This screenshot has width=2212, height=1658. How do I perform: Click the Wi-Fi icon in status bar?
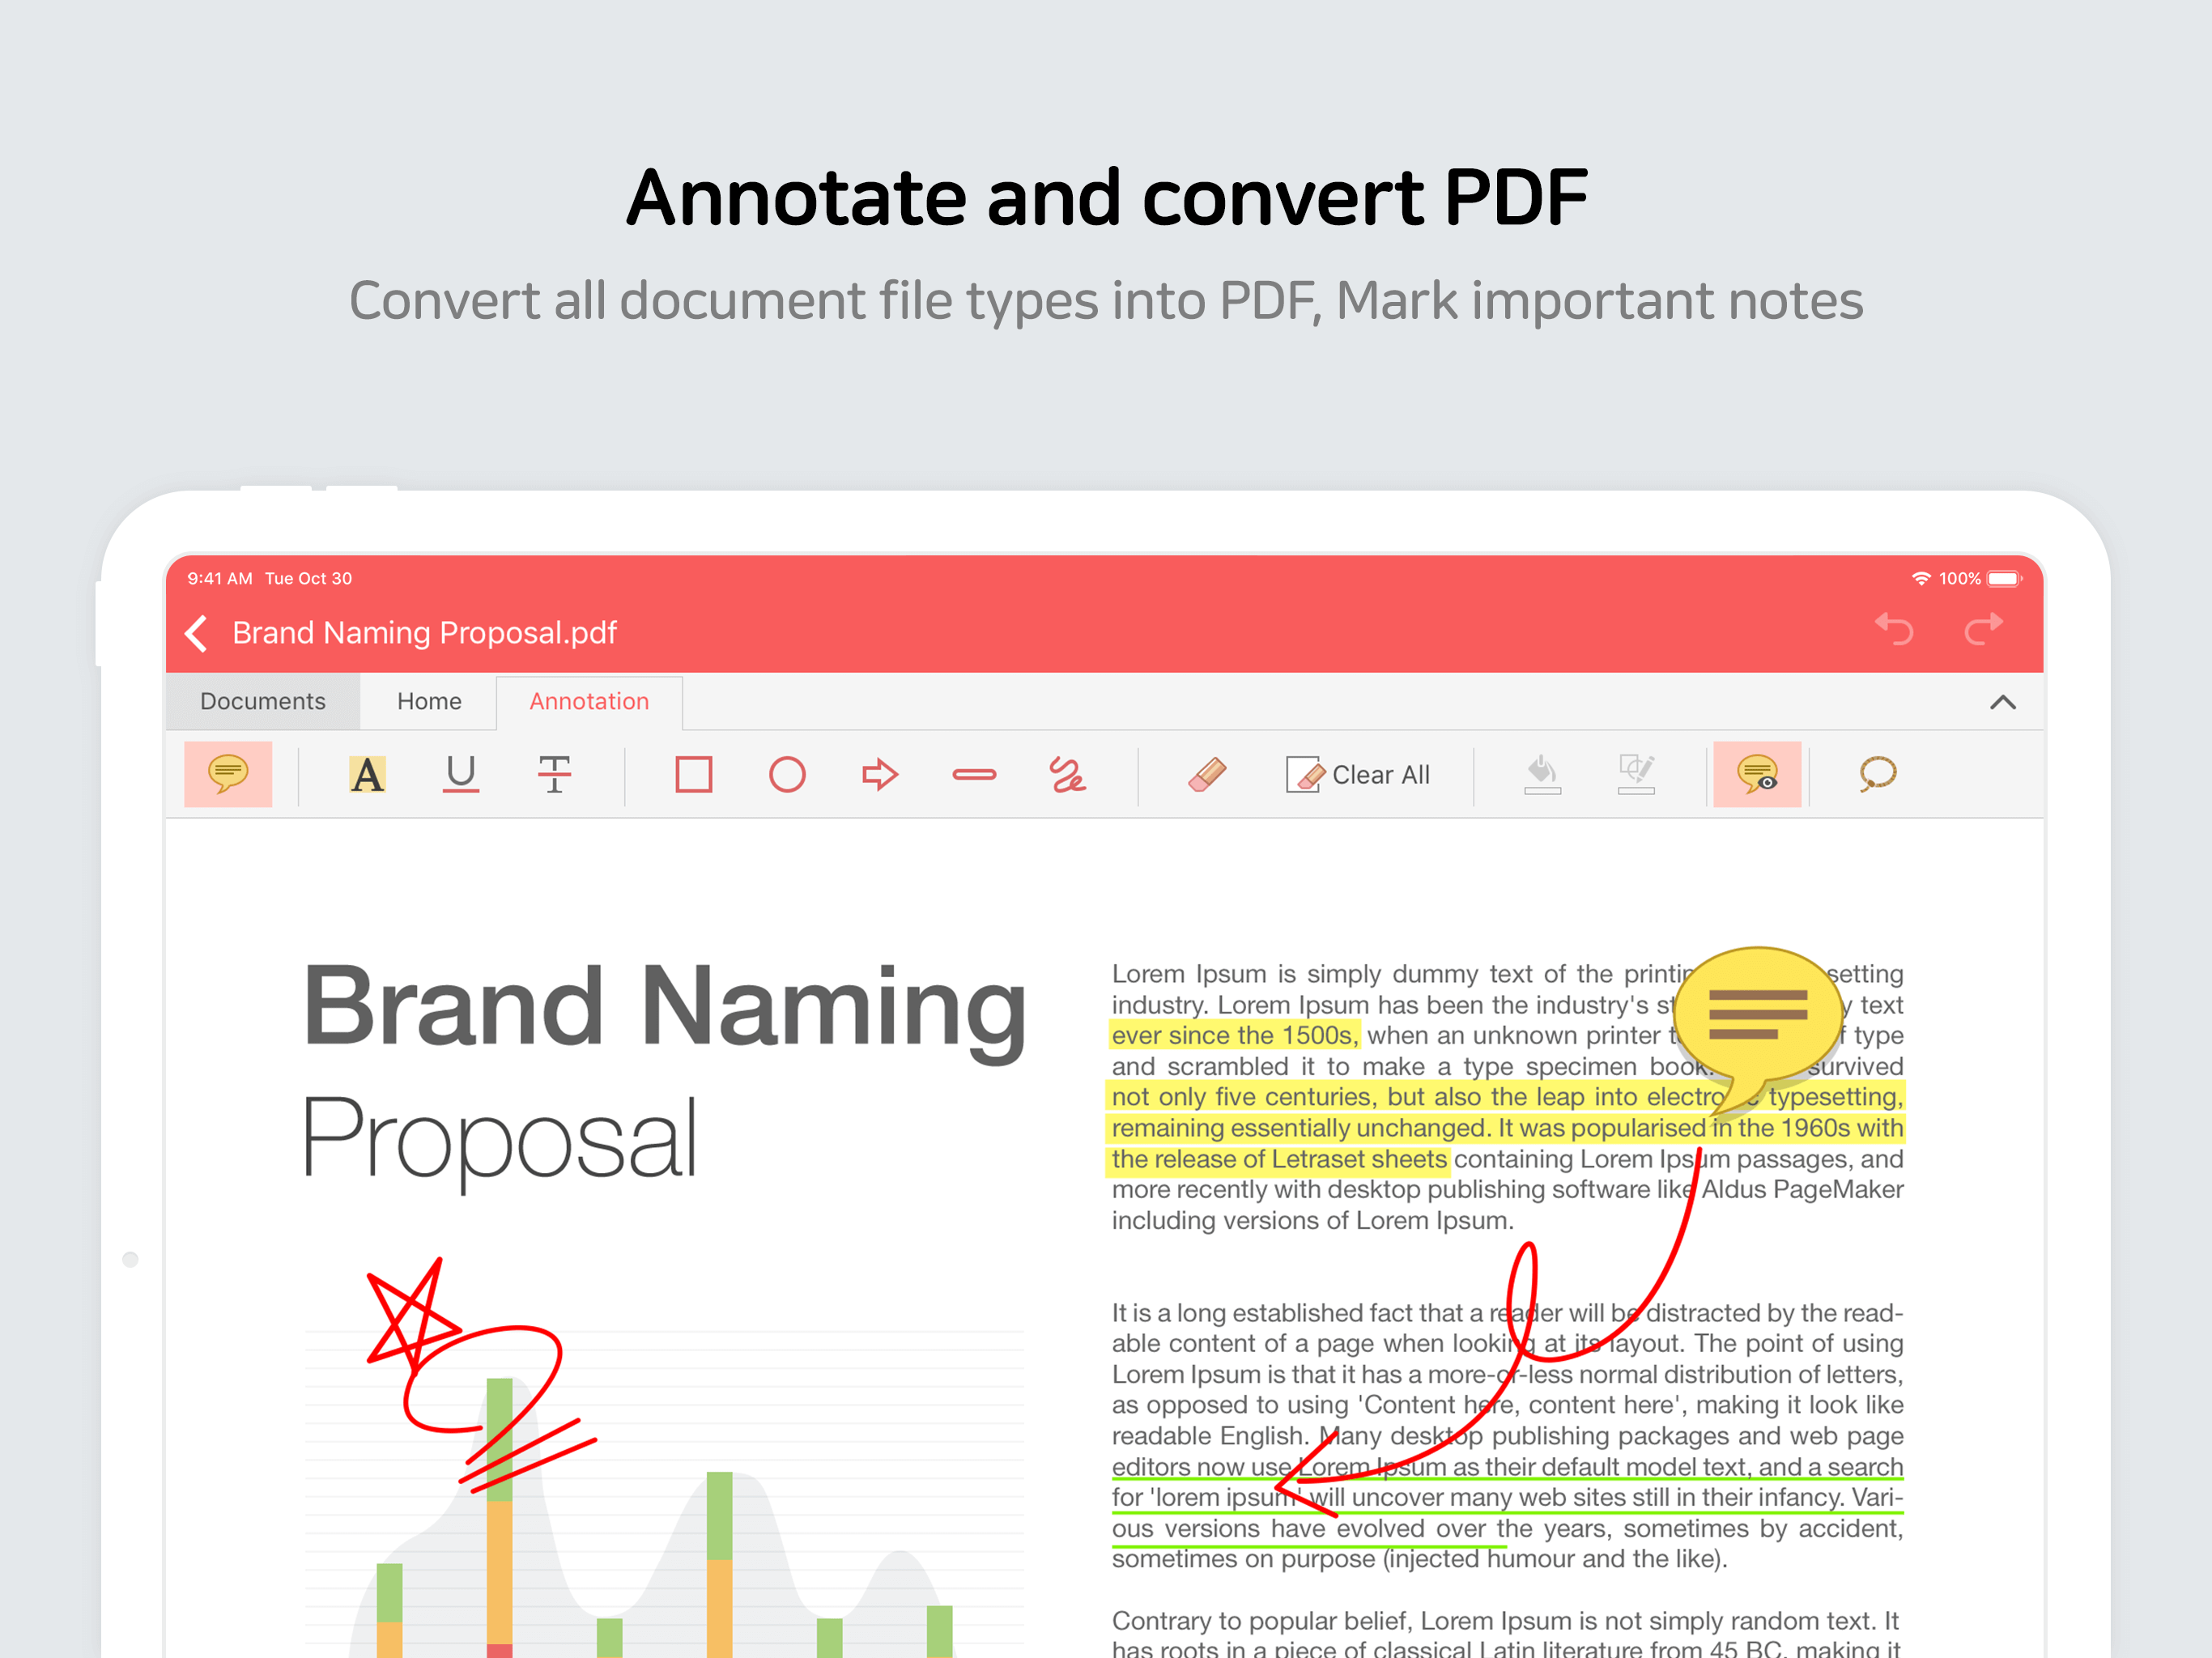[1920, 578]
